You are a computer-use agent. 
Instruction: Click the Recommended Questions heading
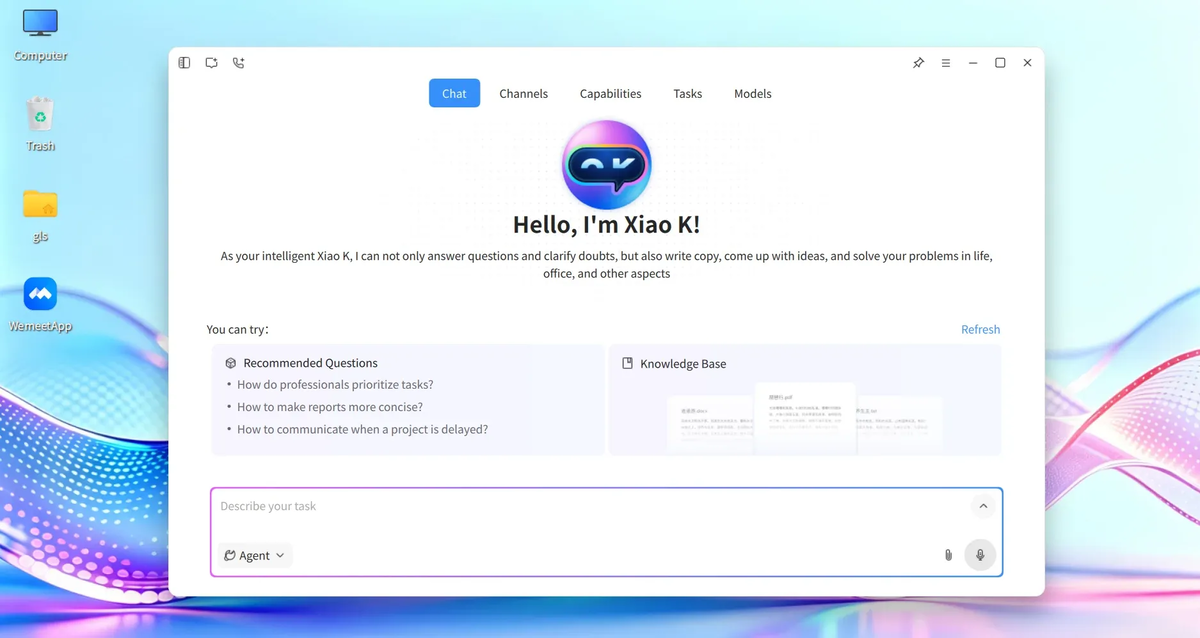[x=310, y=363]
